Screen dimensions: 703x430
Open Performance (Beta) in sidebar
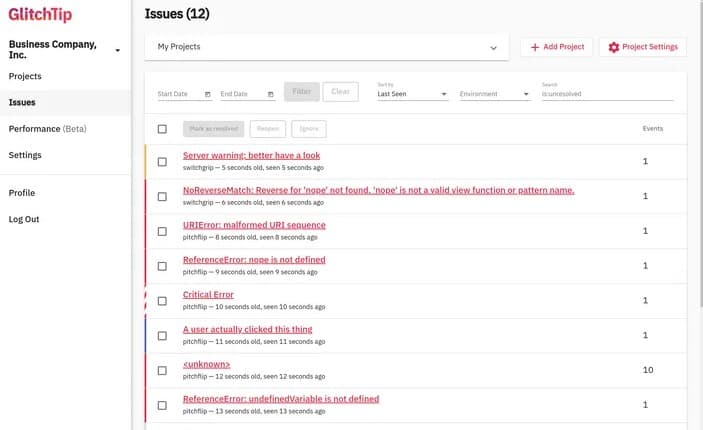pyautogui.click(x=48, y=129)
